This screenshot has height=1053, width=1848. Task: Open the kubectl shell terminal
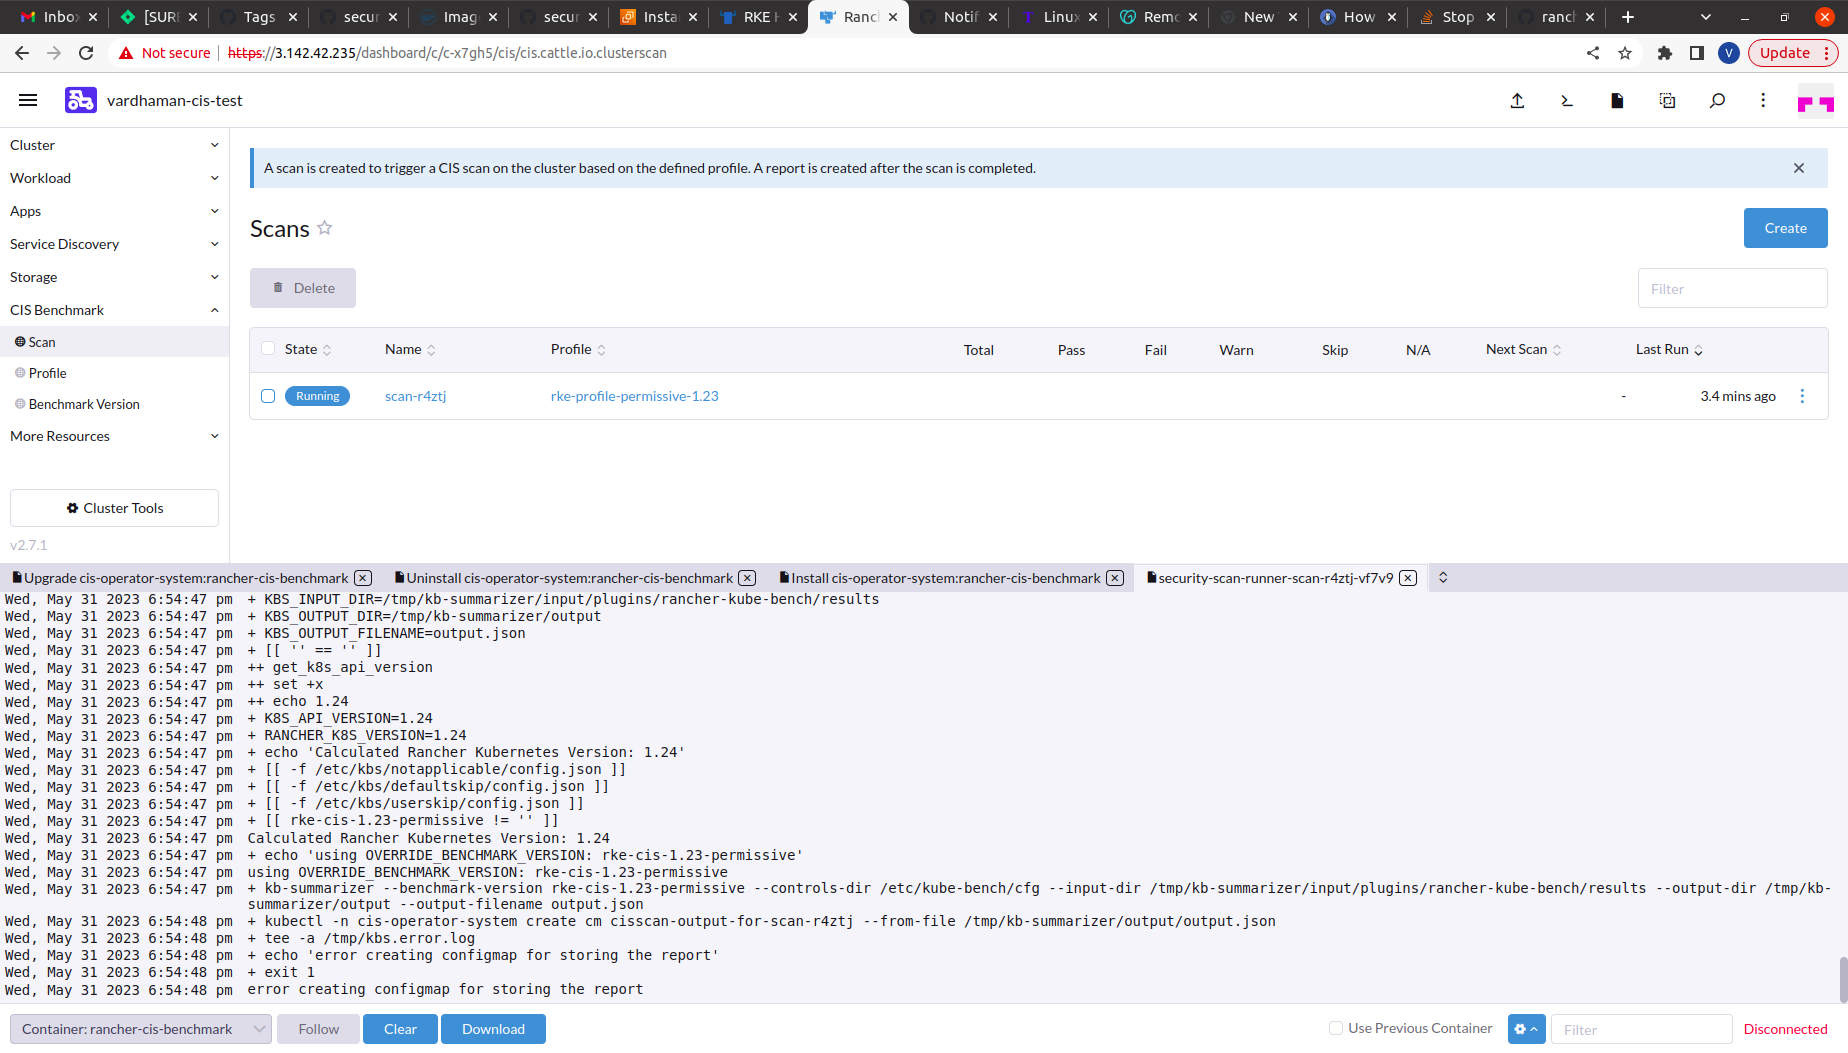[1567, 100]
